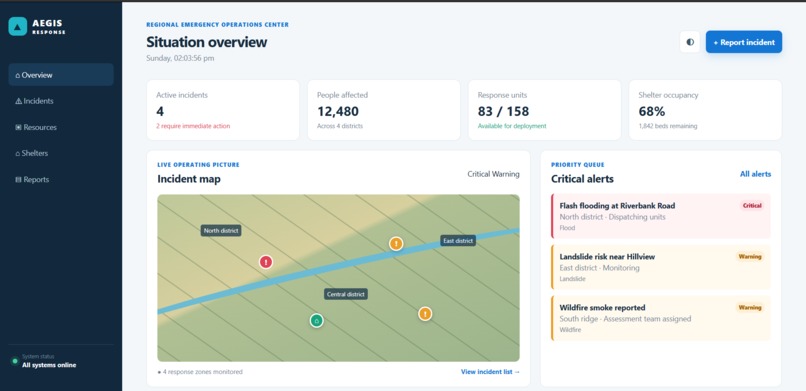Click the Active incidents stat card
806x391 pixels.
(x=223, y=110)
